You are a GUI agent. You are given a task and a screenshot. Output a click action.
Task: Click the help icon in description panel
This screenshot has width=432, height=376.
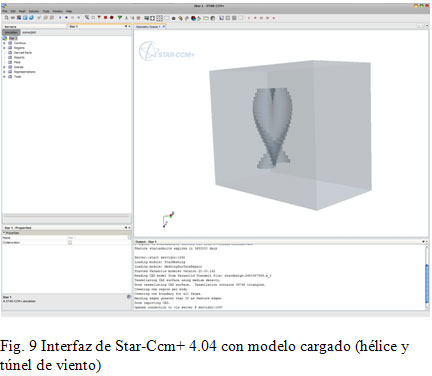[x=129, y=296]
